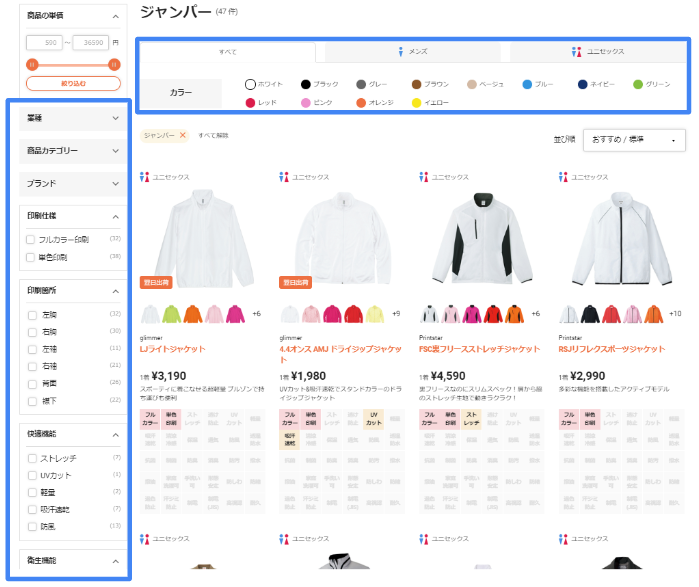Select magenta variant of LJライトジャケット

coord(235,314)
